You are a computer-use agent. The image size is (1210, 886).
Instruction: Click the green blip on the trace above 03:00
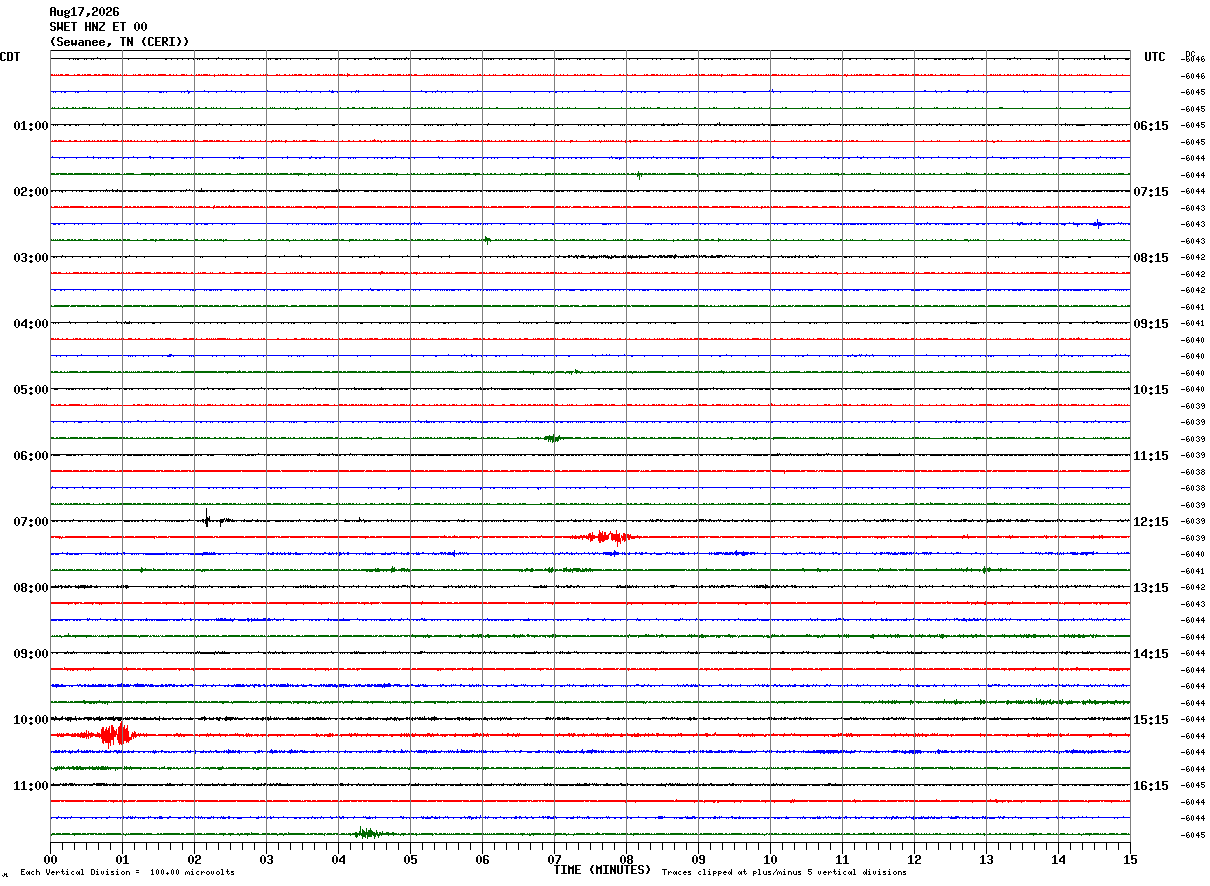487,240
